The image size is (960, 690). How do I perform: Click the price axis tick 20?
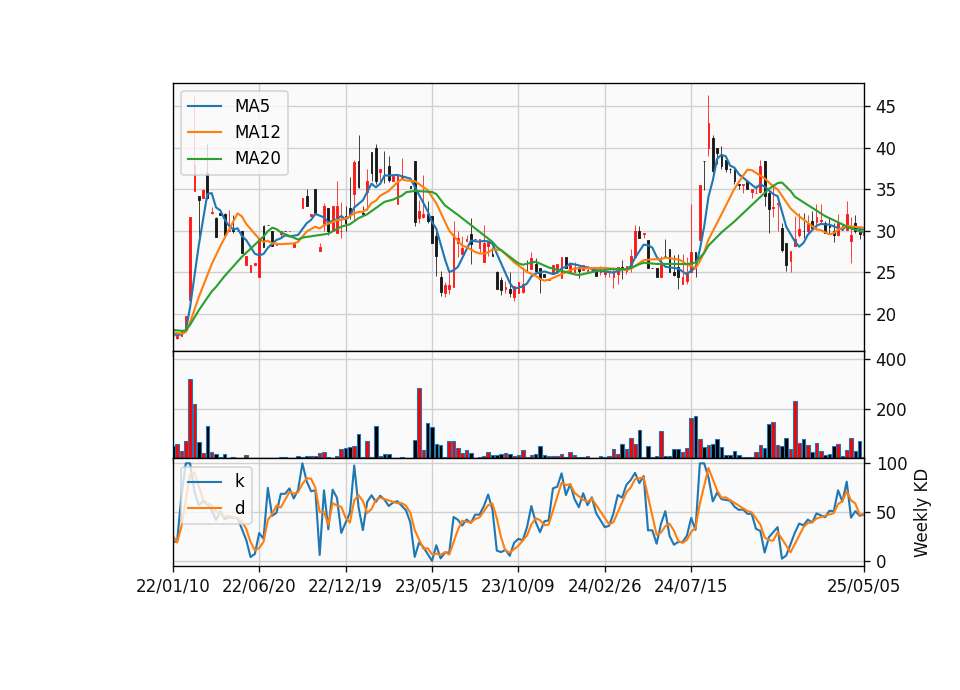click(x=885, y=315)
